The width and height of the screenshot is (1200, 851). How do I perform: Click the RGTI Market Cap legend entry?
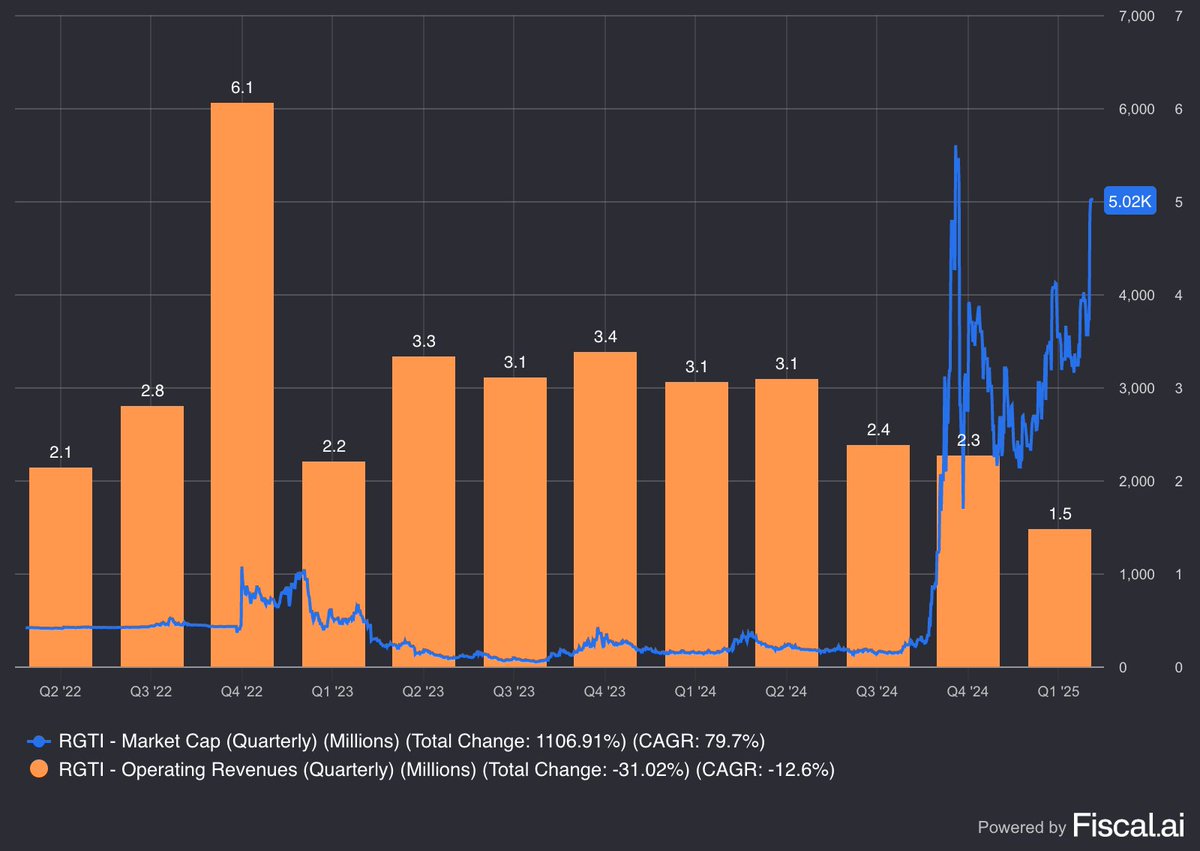coord(396,741)
